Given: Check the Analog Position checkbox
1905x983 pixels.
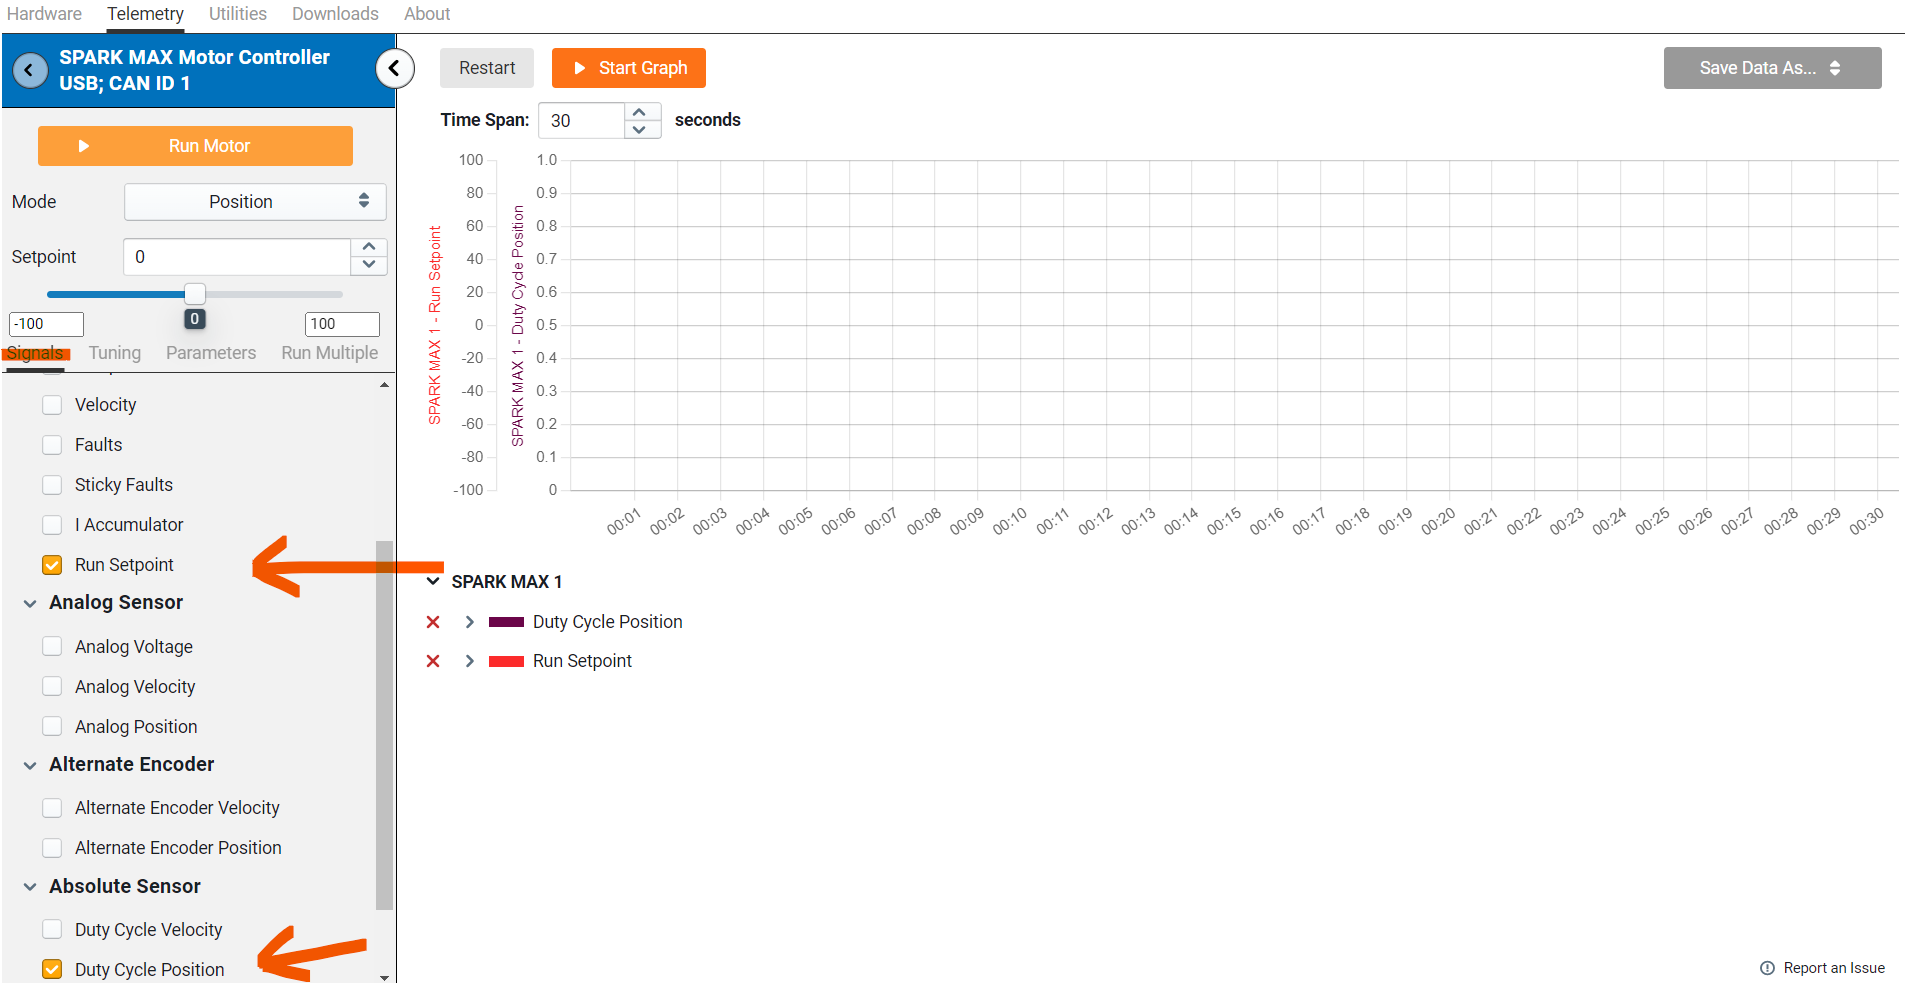Looking at the screenshot, I should 52,727.
